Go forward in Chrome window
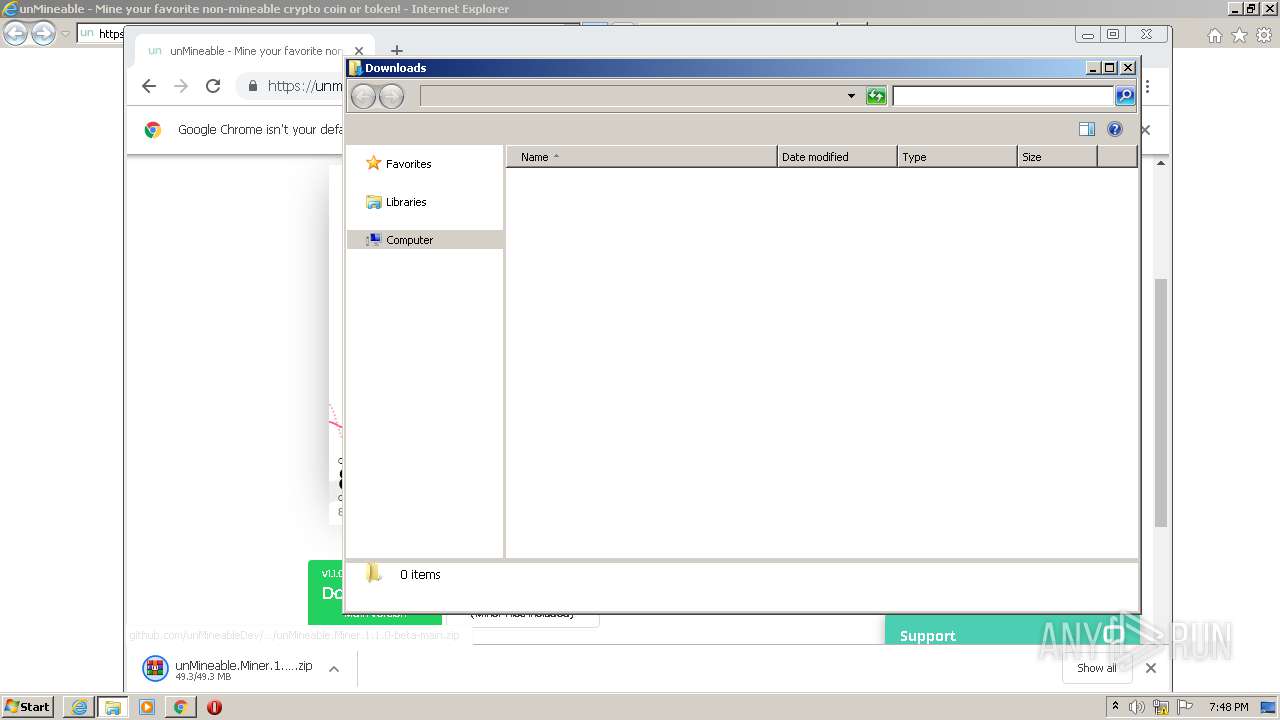 tap(181, 86)
